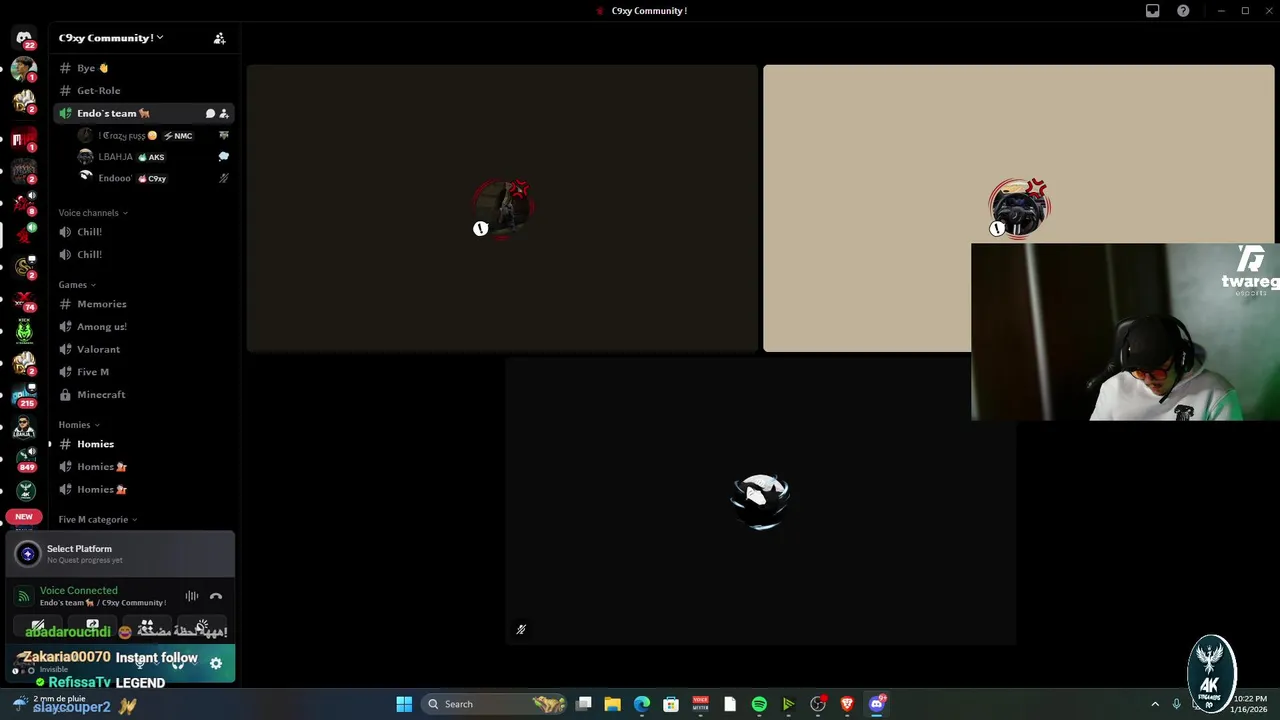Open user ! Crazy puss in voice list
The height and width of the screenshot is (720, 1280).
tap(153, 135)
